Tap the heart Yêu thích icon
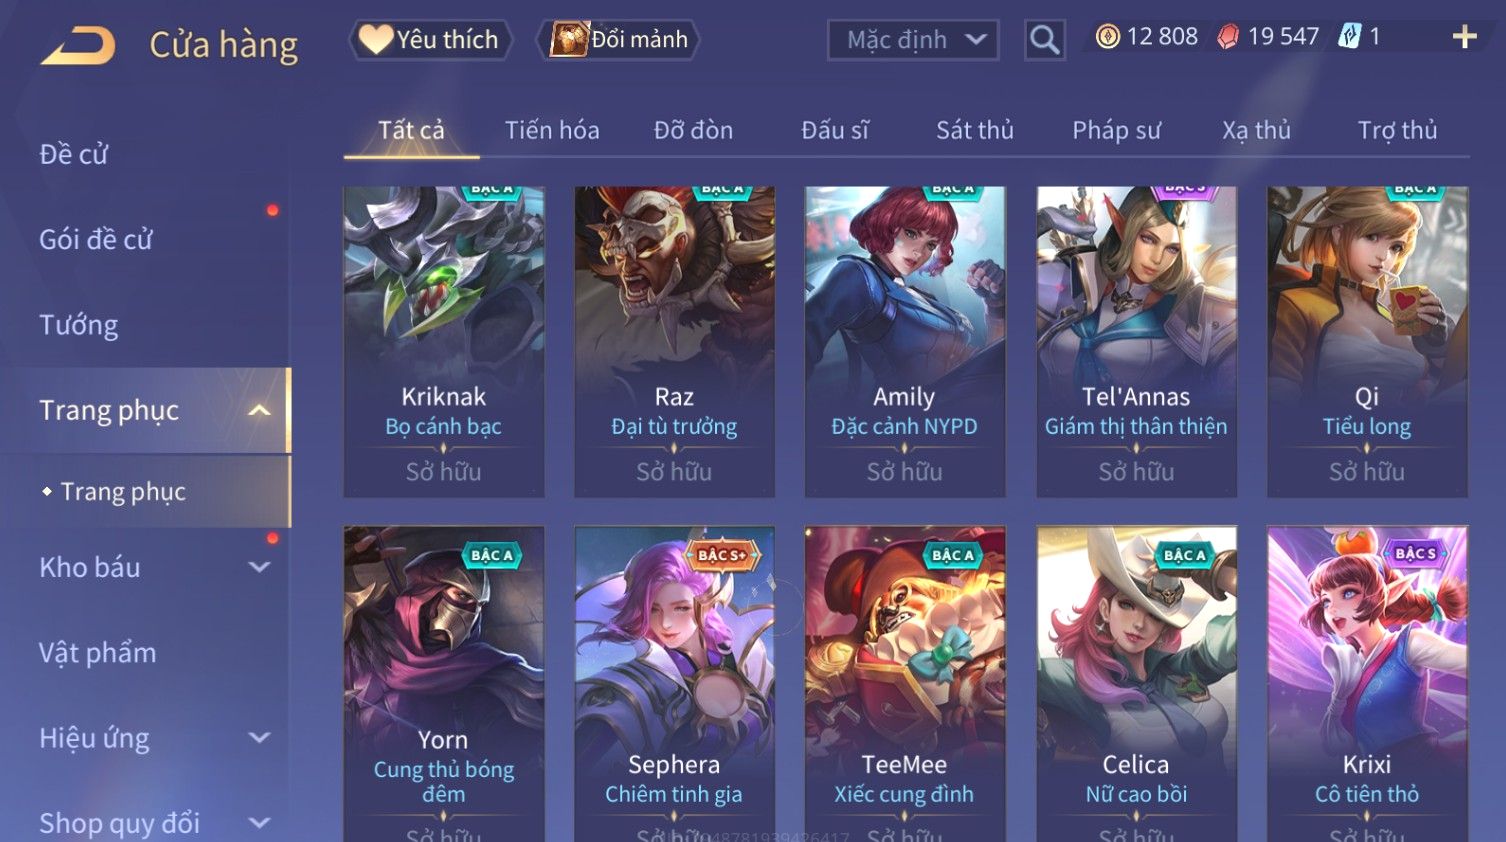The width and height of the screenshot is (1506, 842). tap(376, 39)
